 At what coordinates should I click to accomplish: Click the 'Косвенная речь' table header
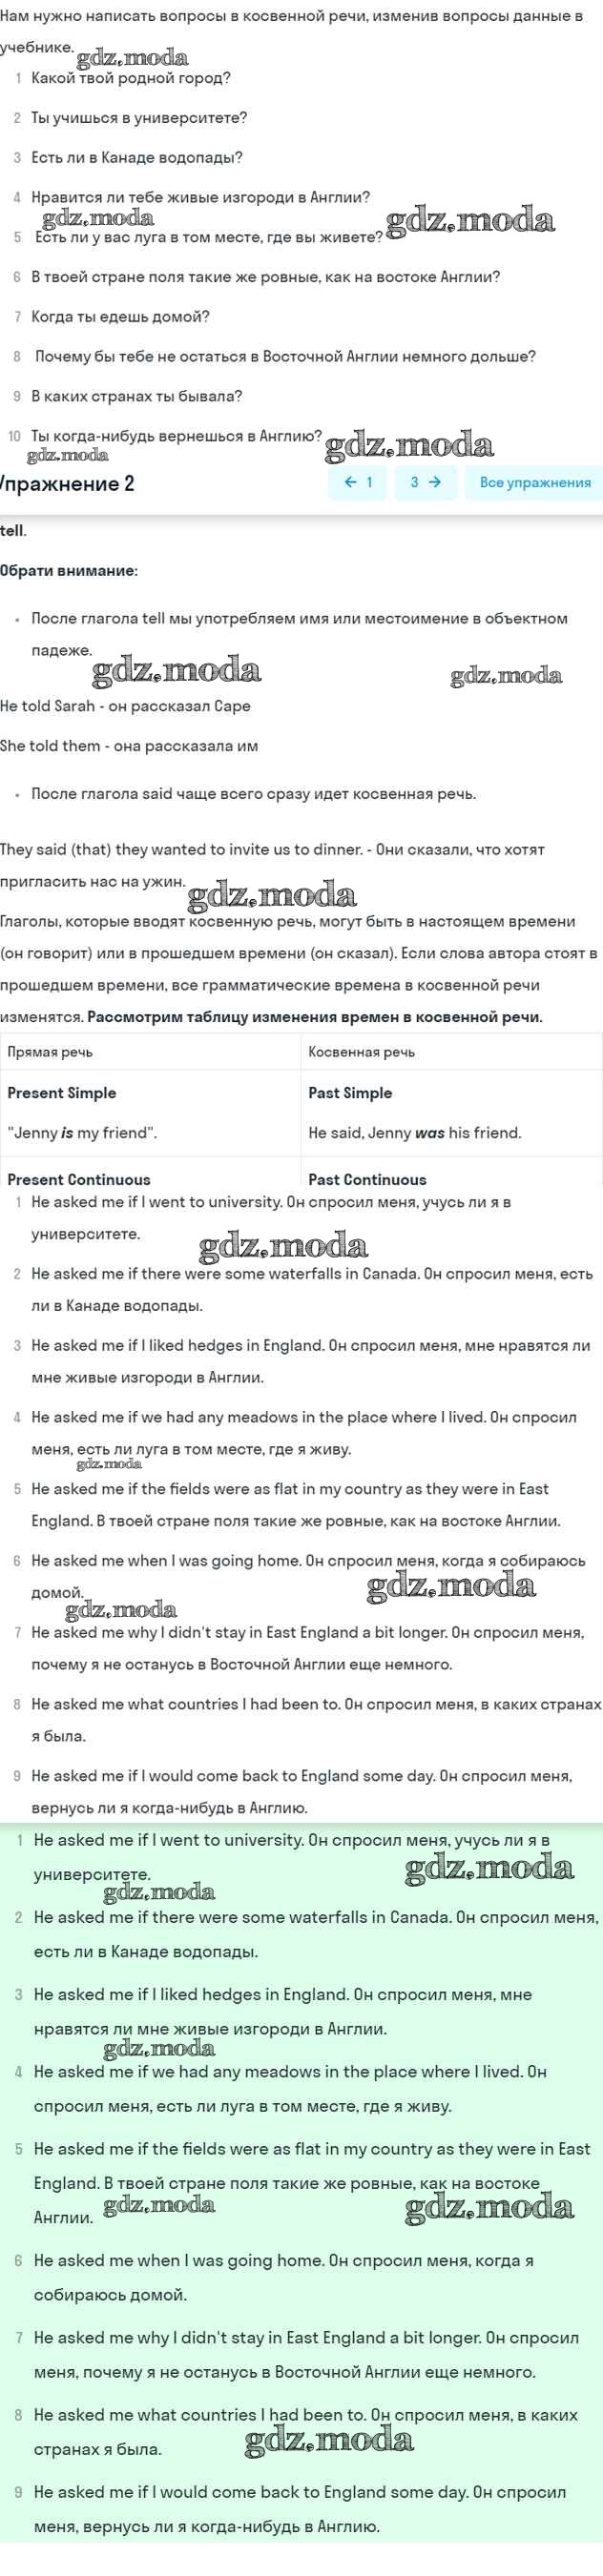click(361, 1052)
